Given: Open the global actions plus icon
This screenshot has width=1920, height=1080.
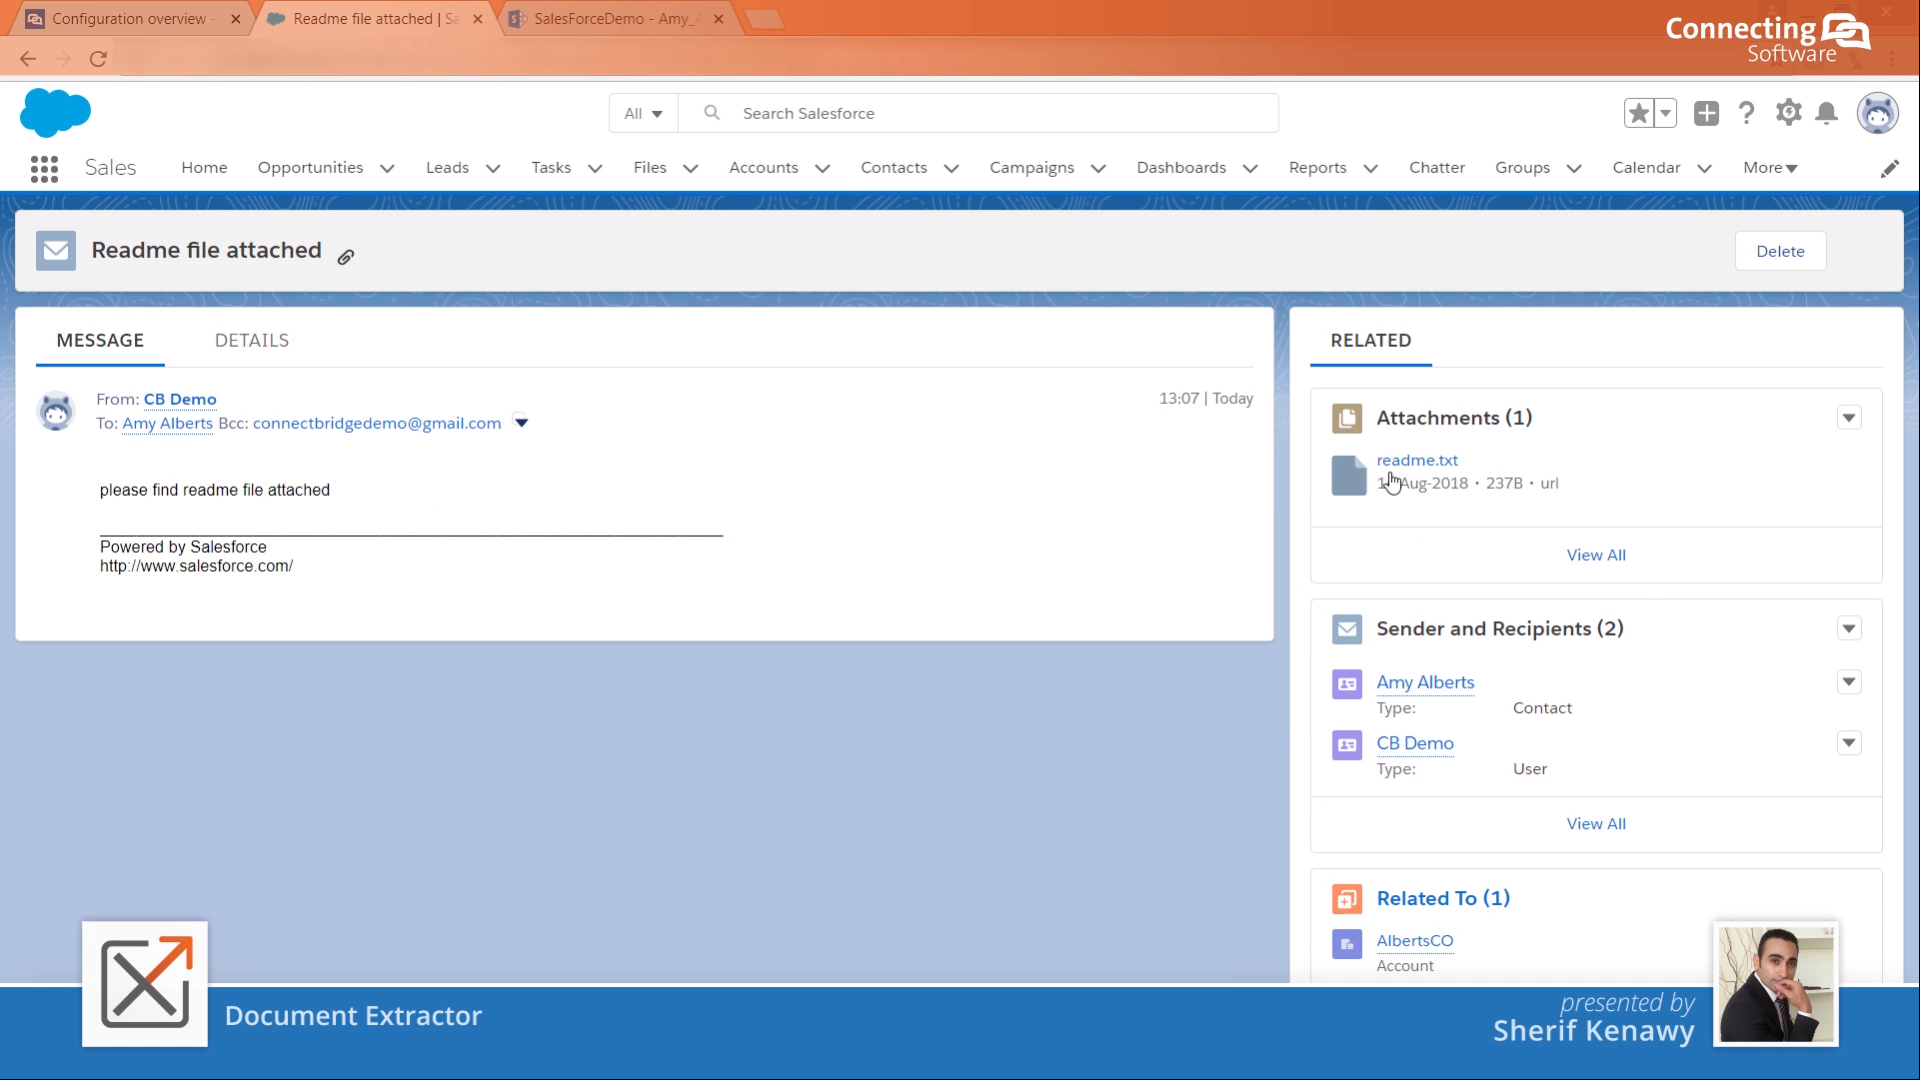Looking at the screenshot, I should 1707,112.
